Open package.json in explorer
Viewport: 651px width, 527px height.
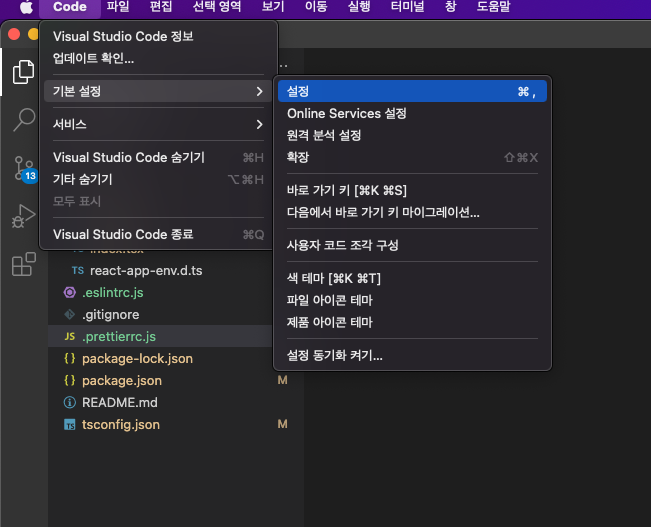pyautogui.click(x=122, y=380)
